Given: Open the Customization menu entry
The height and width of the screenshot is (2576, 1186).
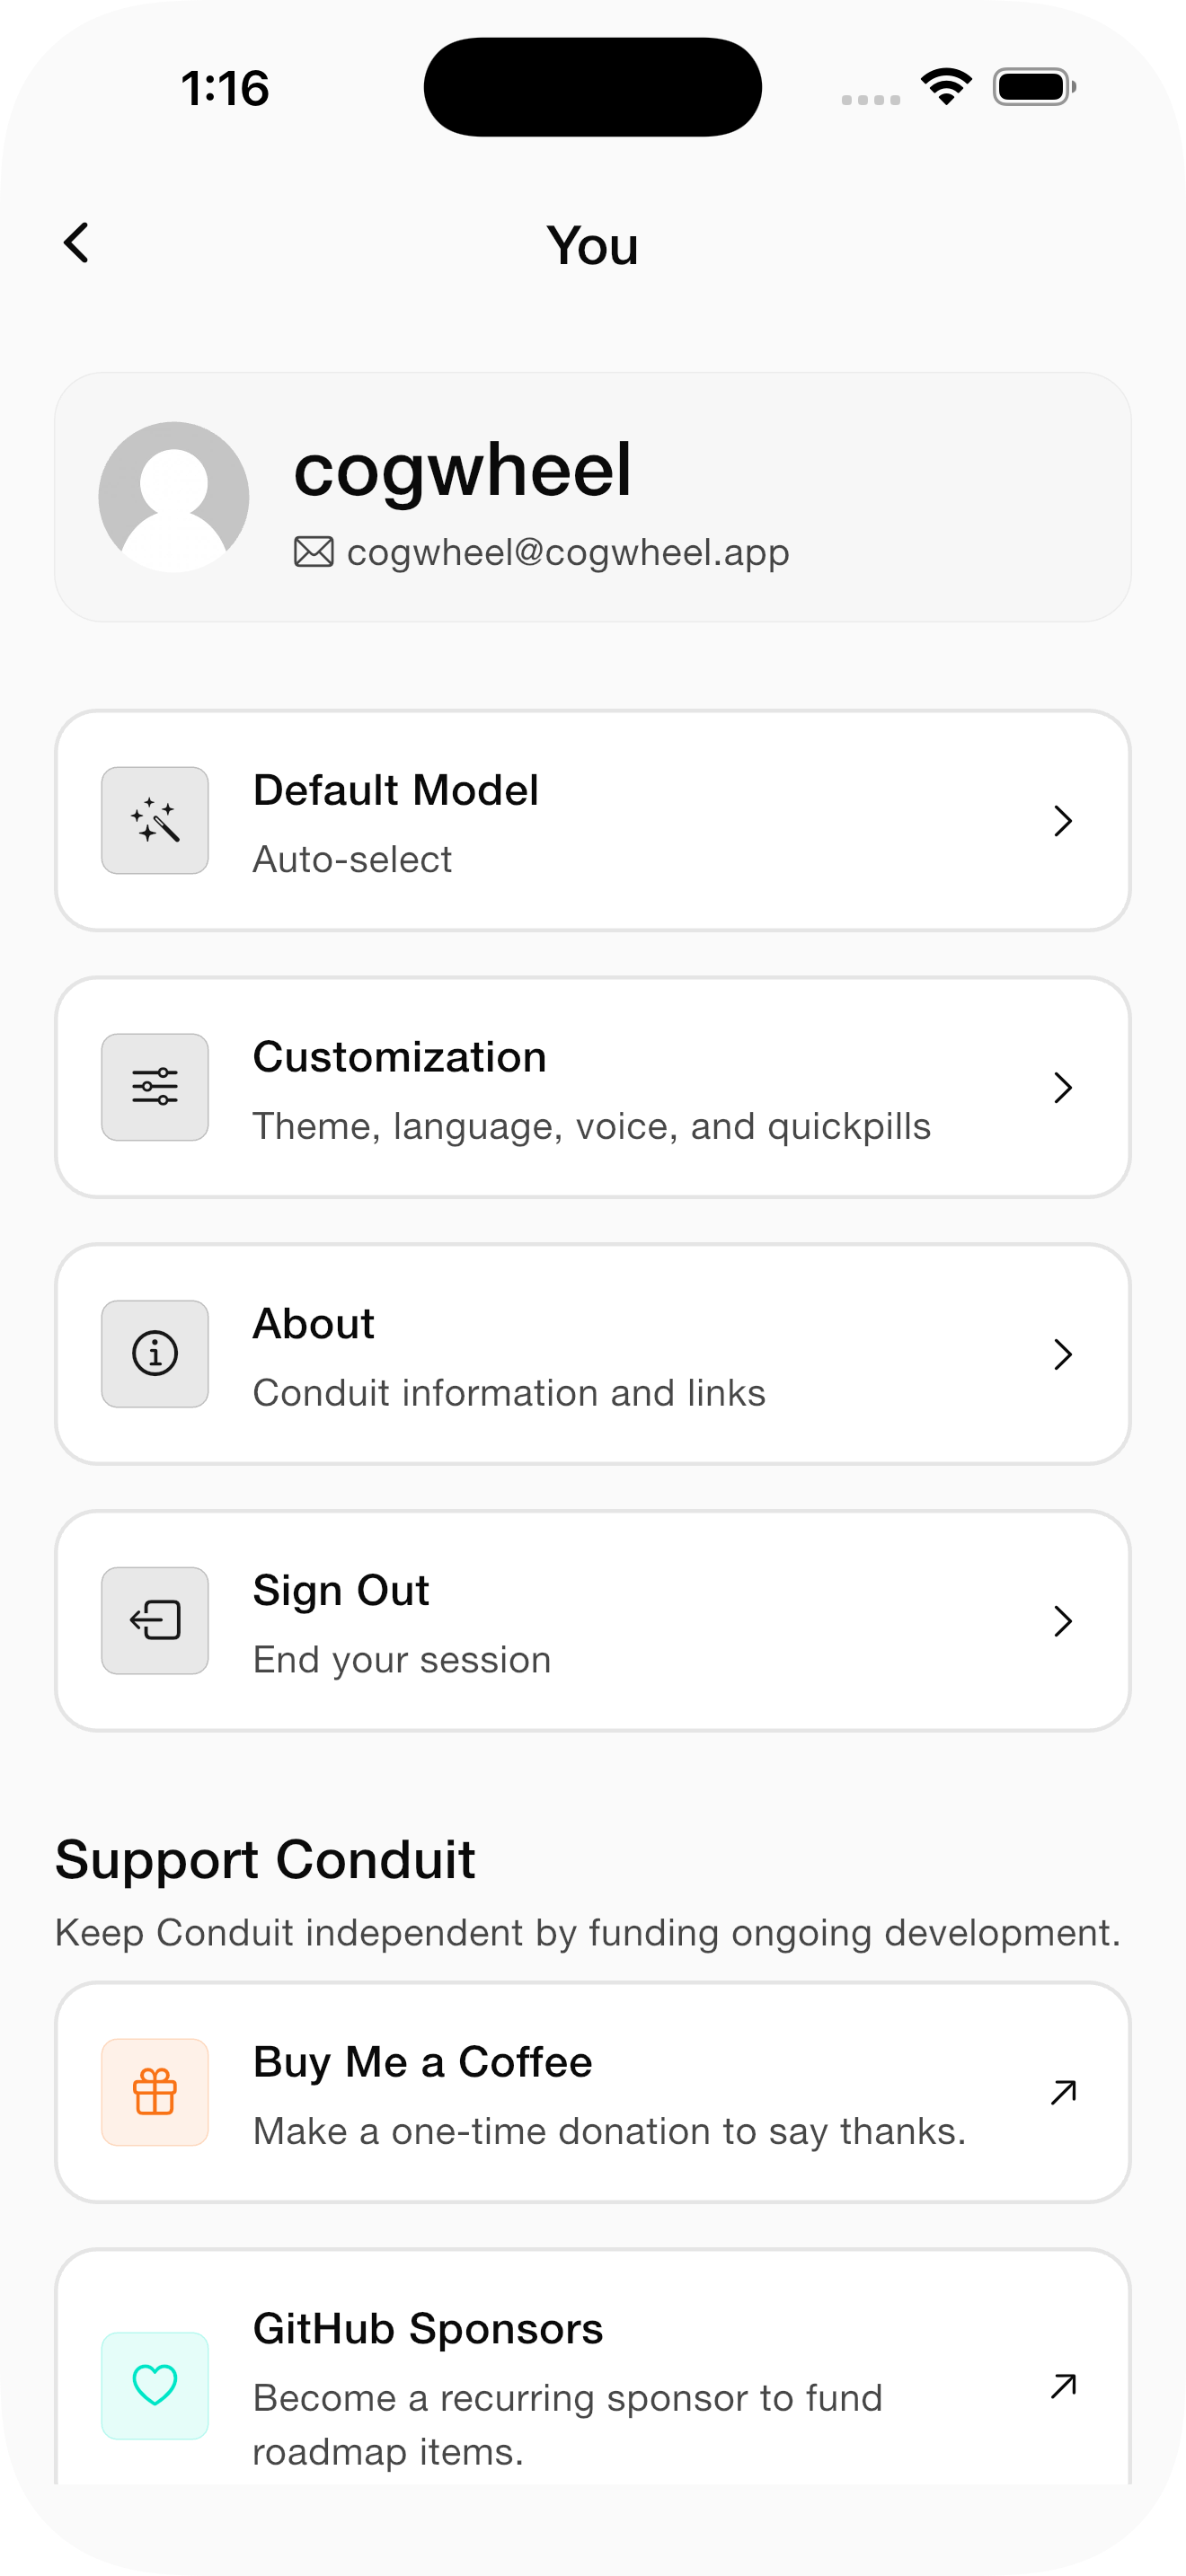Looking at the screenshot, I should pyautogui.click(x=590, y=1088).
